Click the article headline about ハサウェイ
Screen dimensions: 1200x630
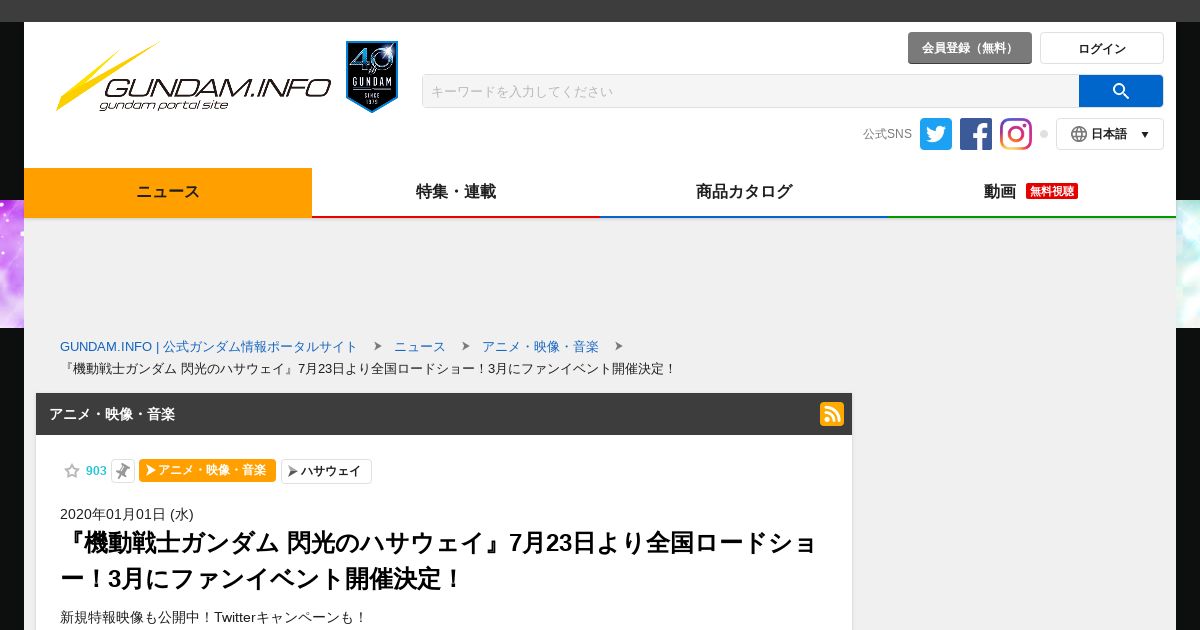(440, 561)
